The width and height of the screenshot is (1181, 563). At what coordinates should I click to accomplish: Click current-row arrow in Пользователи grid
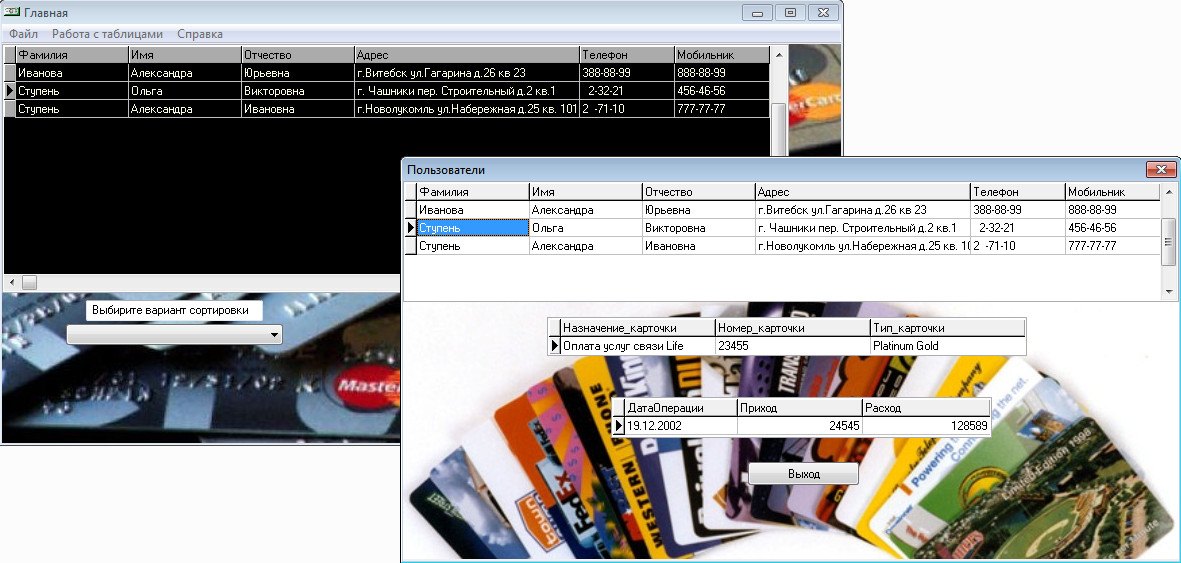pyautogui.click(x=410, y=228)
